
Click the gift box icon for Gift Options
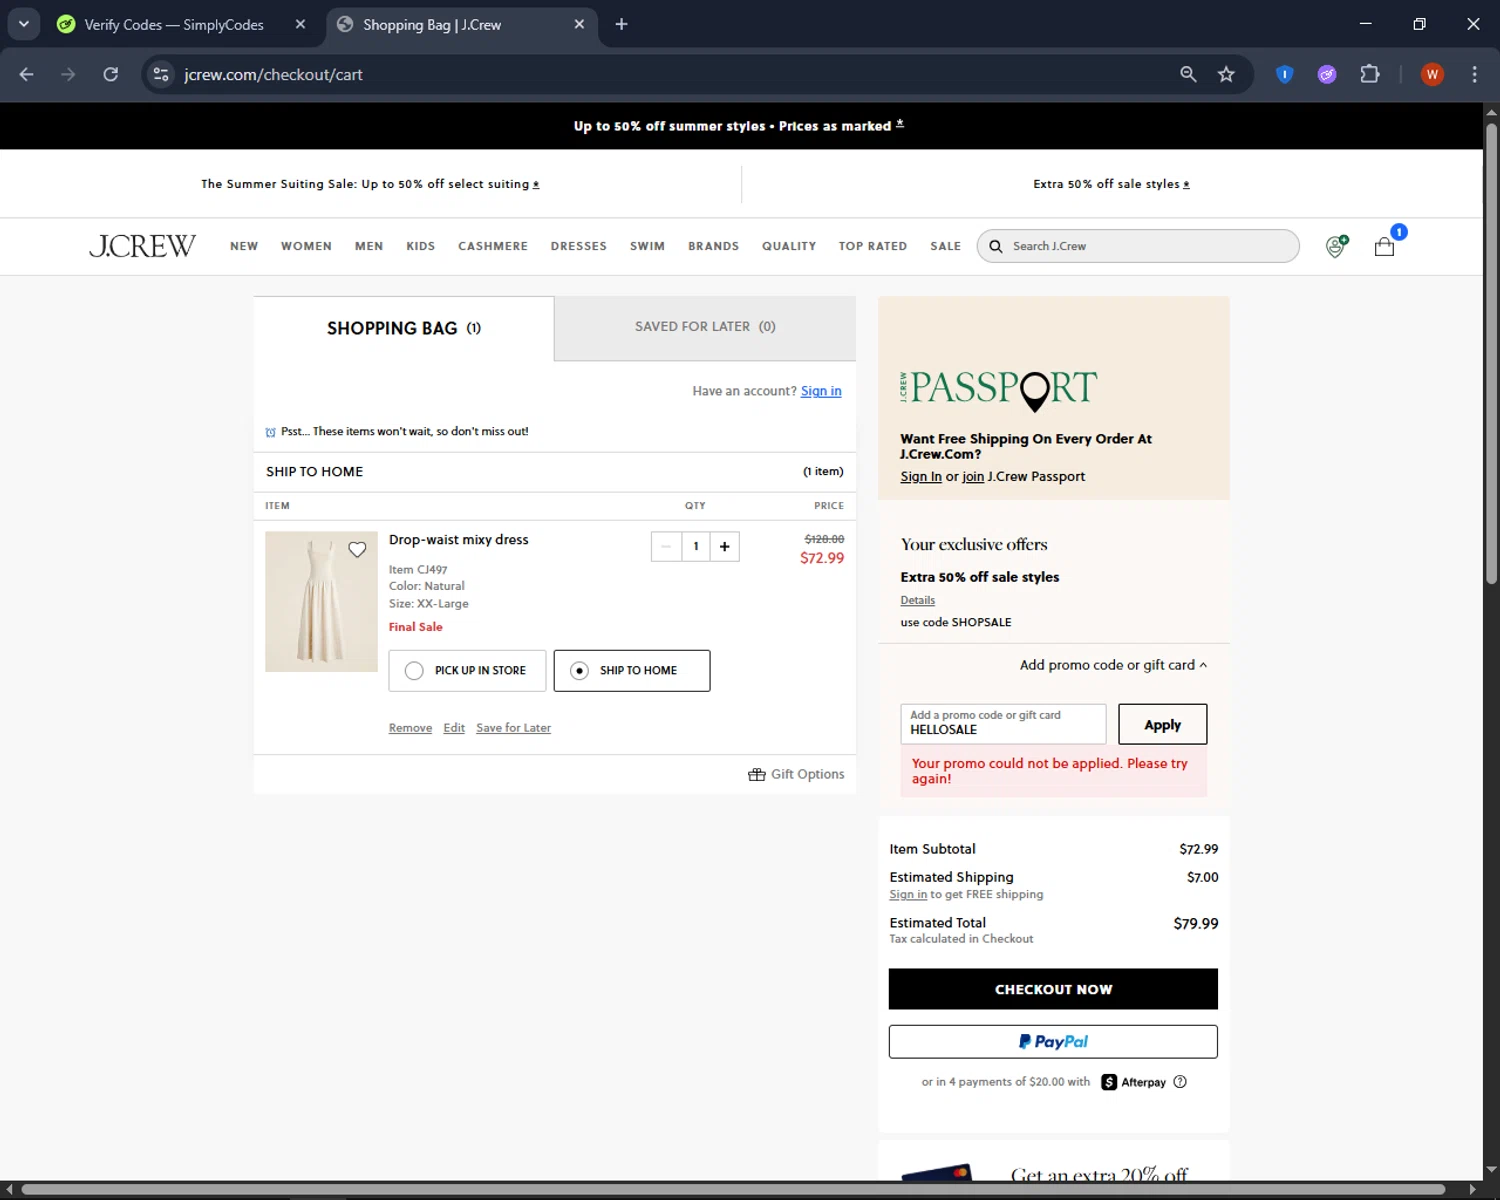pos(757,774)
